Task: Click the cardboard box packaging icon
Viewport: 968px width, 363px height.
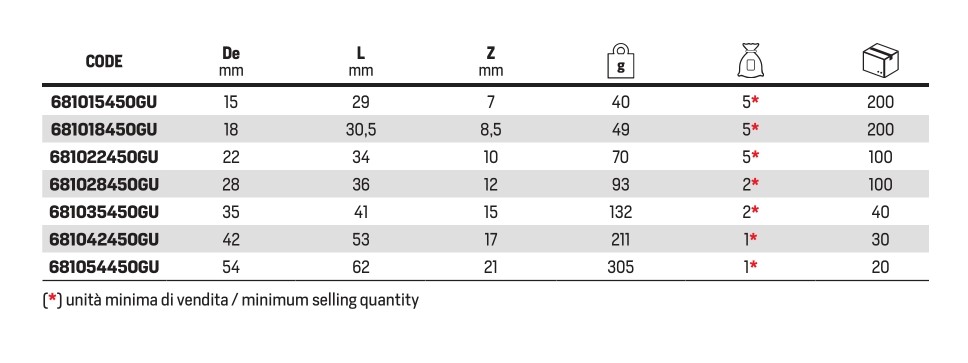Action: pyautogui.click(x=880, y=60)
